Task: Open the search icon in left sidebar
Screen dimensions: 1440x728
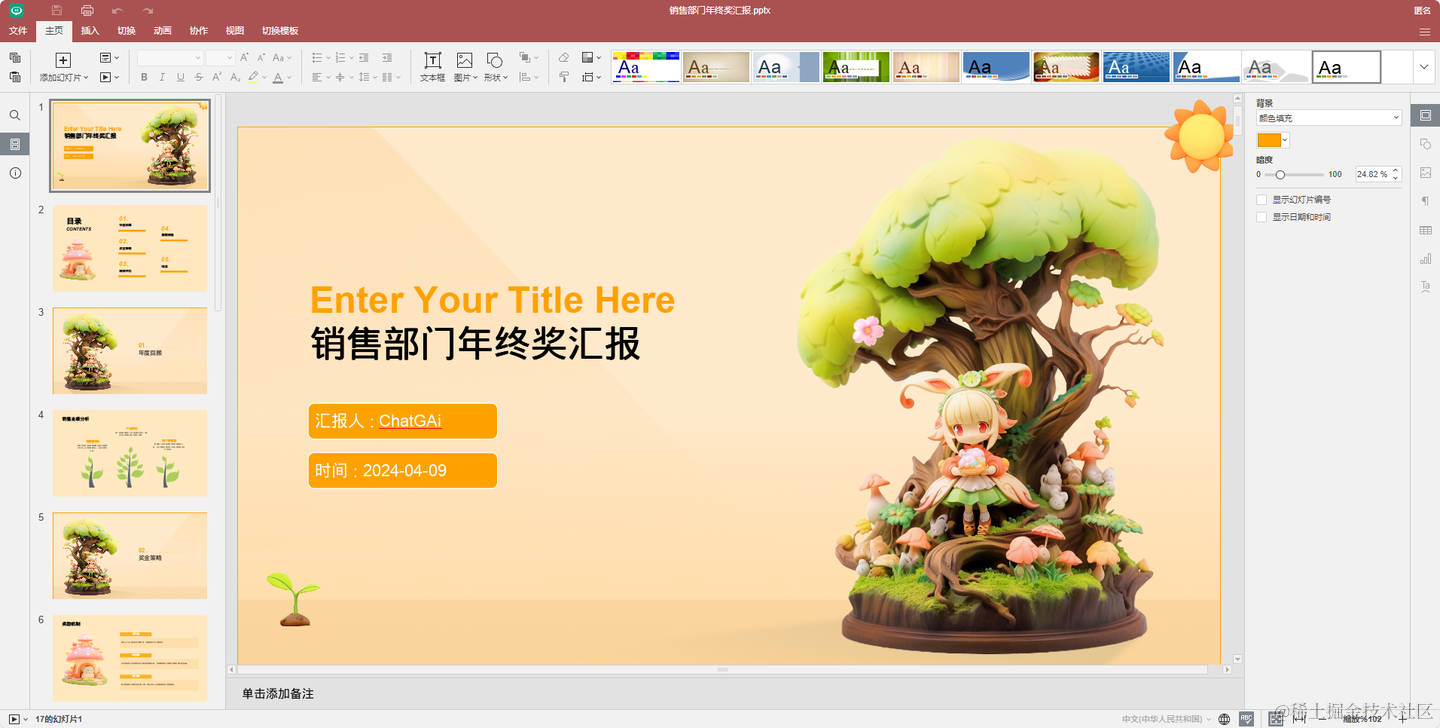Action: pyautogui.click(x=15, y=116)
